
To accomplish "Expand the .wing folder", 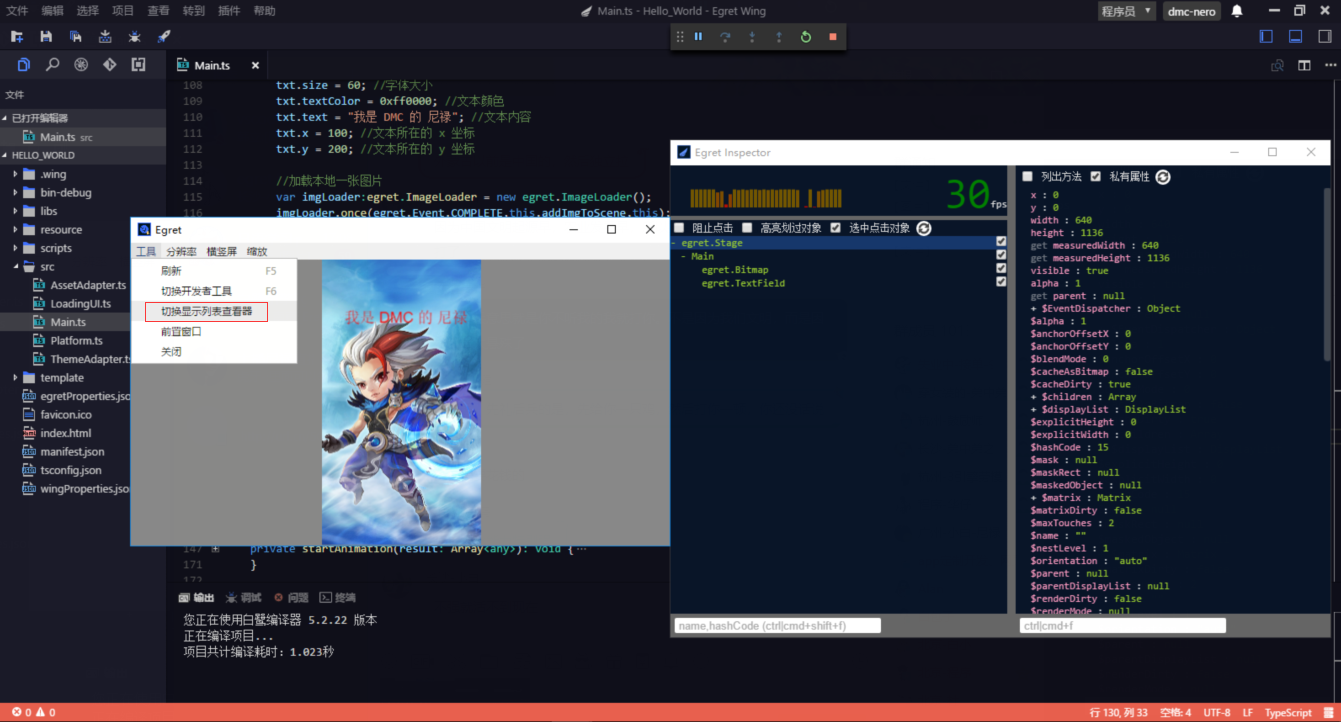I will 16,174.
